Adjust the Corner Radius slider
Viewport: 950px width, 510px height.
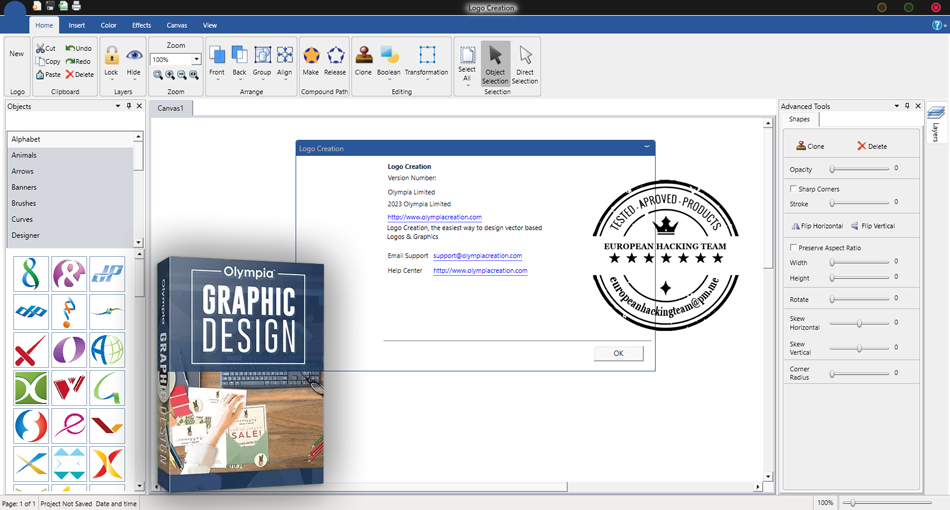tap(859, 374)
